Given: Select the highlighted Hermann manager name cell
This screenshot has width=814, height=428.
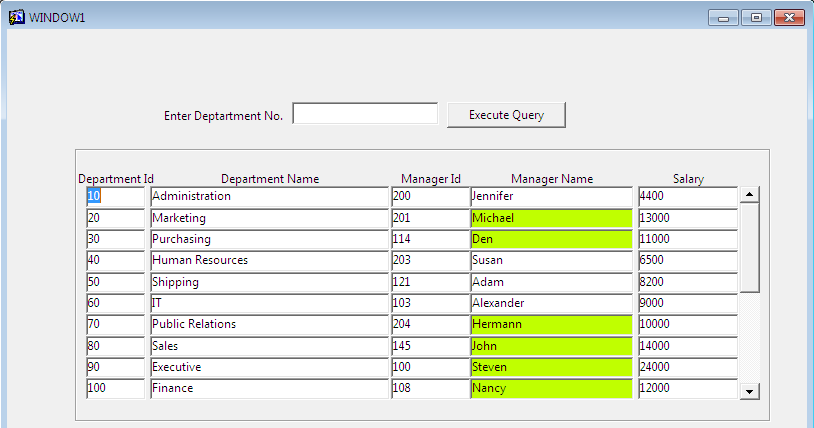Looking at the screenshot, I should [551, 325].
